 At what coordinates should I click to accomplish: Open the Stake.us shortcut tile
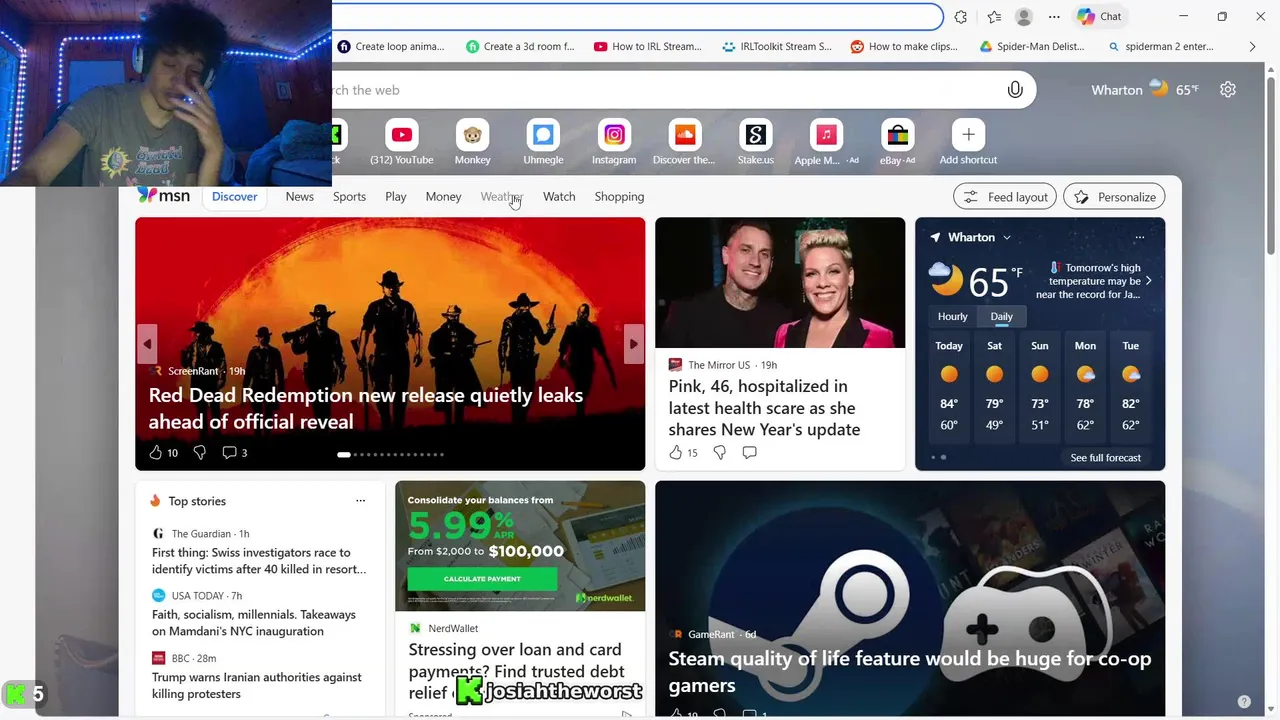pyautogui.click(x=755, y=143)
